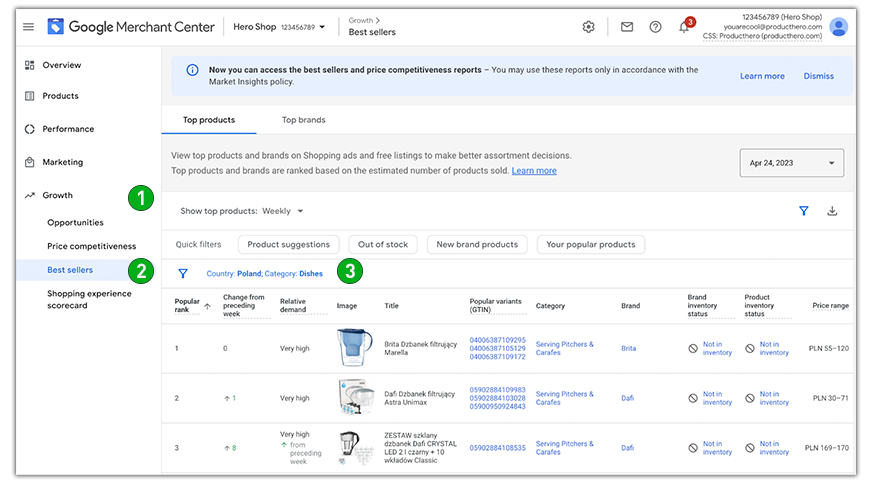Open the Hero Shop account dropdown
This screenshot has height=484, width=872.
(x=279, y=27)
